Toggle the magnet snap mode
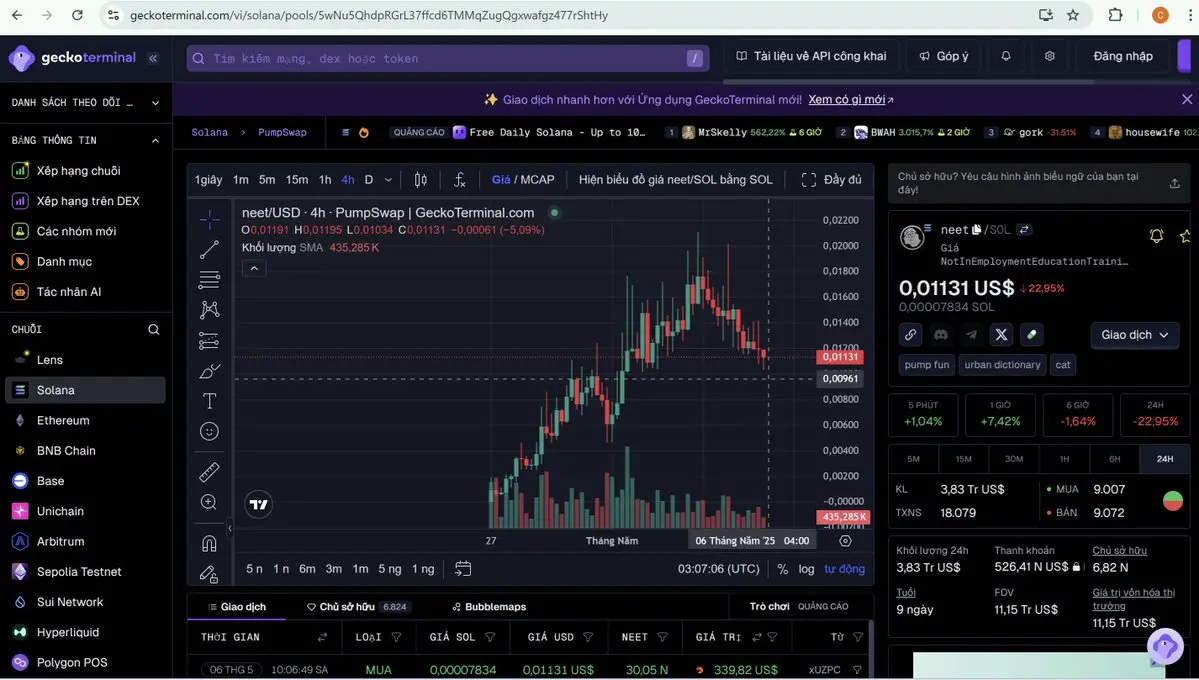Viewport: 1199px width, 680px height. click(x=209, y=543)
